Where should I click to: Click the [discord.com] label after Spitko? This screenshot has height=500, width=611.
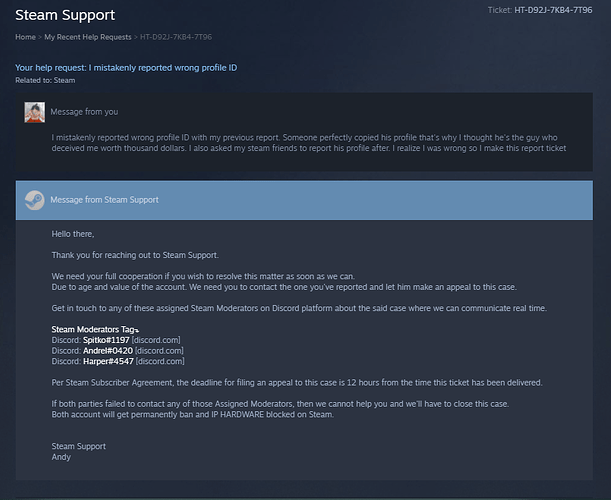point(156,340)
